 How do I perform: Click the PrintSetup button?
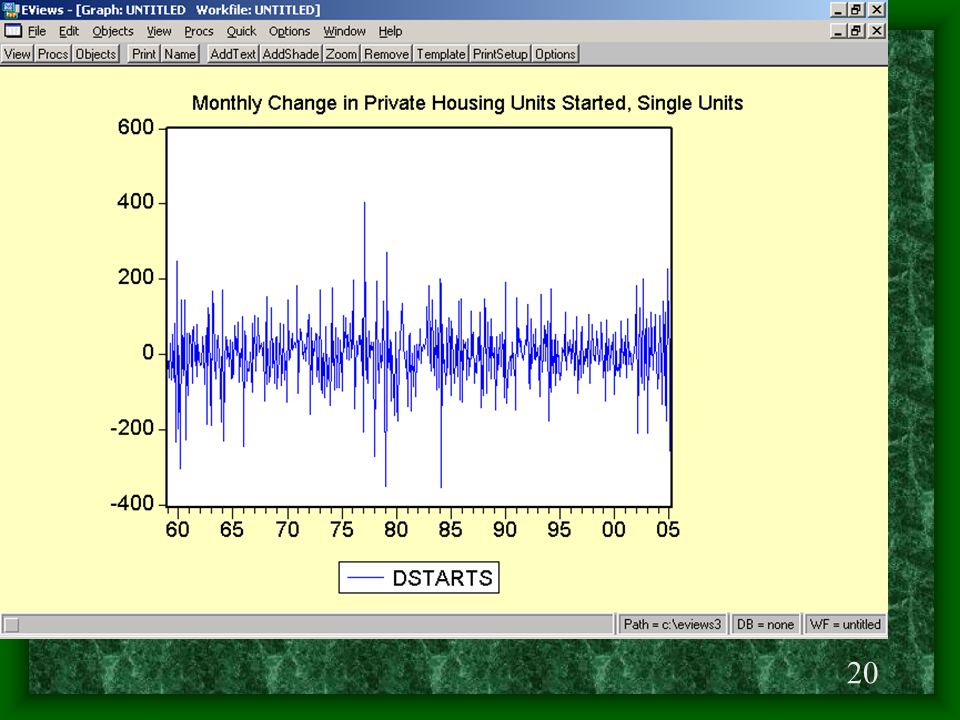pyautogui.click(x=500, y=54)
